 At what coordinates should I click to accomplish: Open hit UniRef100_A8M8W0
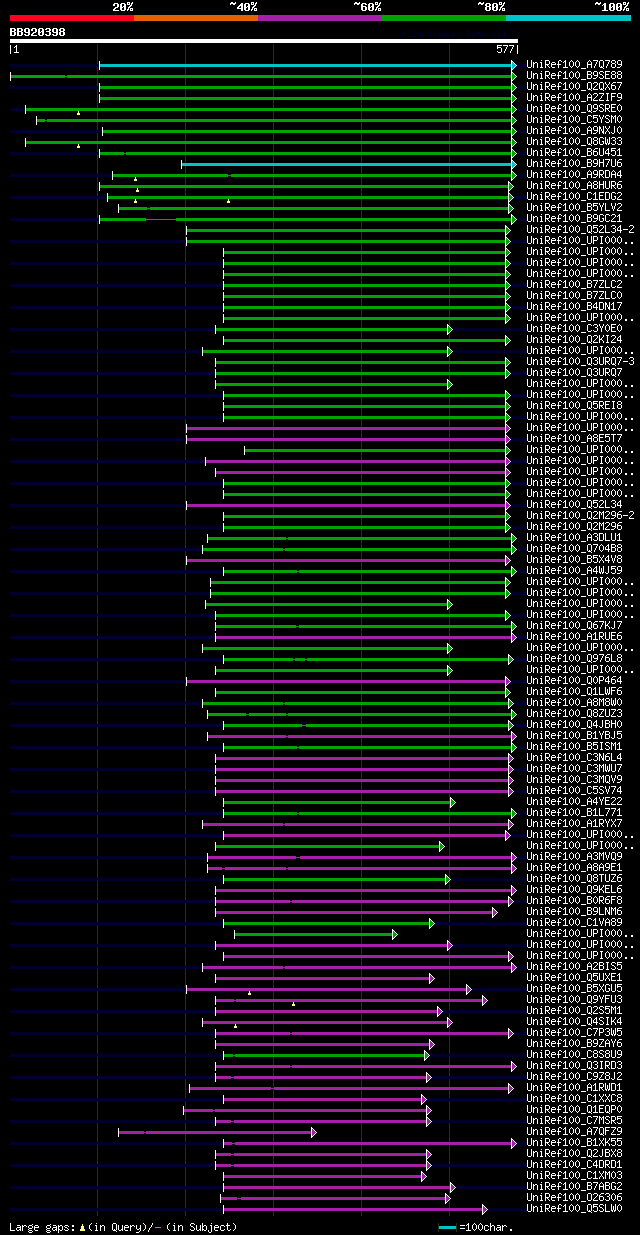(574, 703)
